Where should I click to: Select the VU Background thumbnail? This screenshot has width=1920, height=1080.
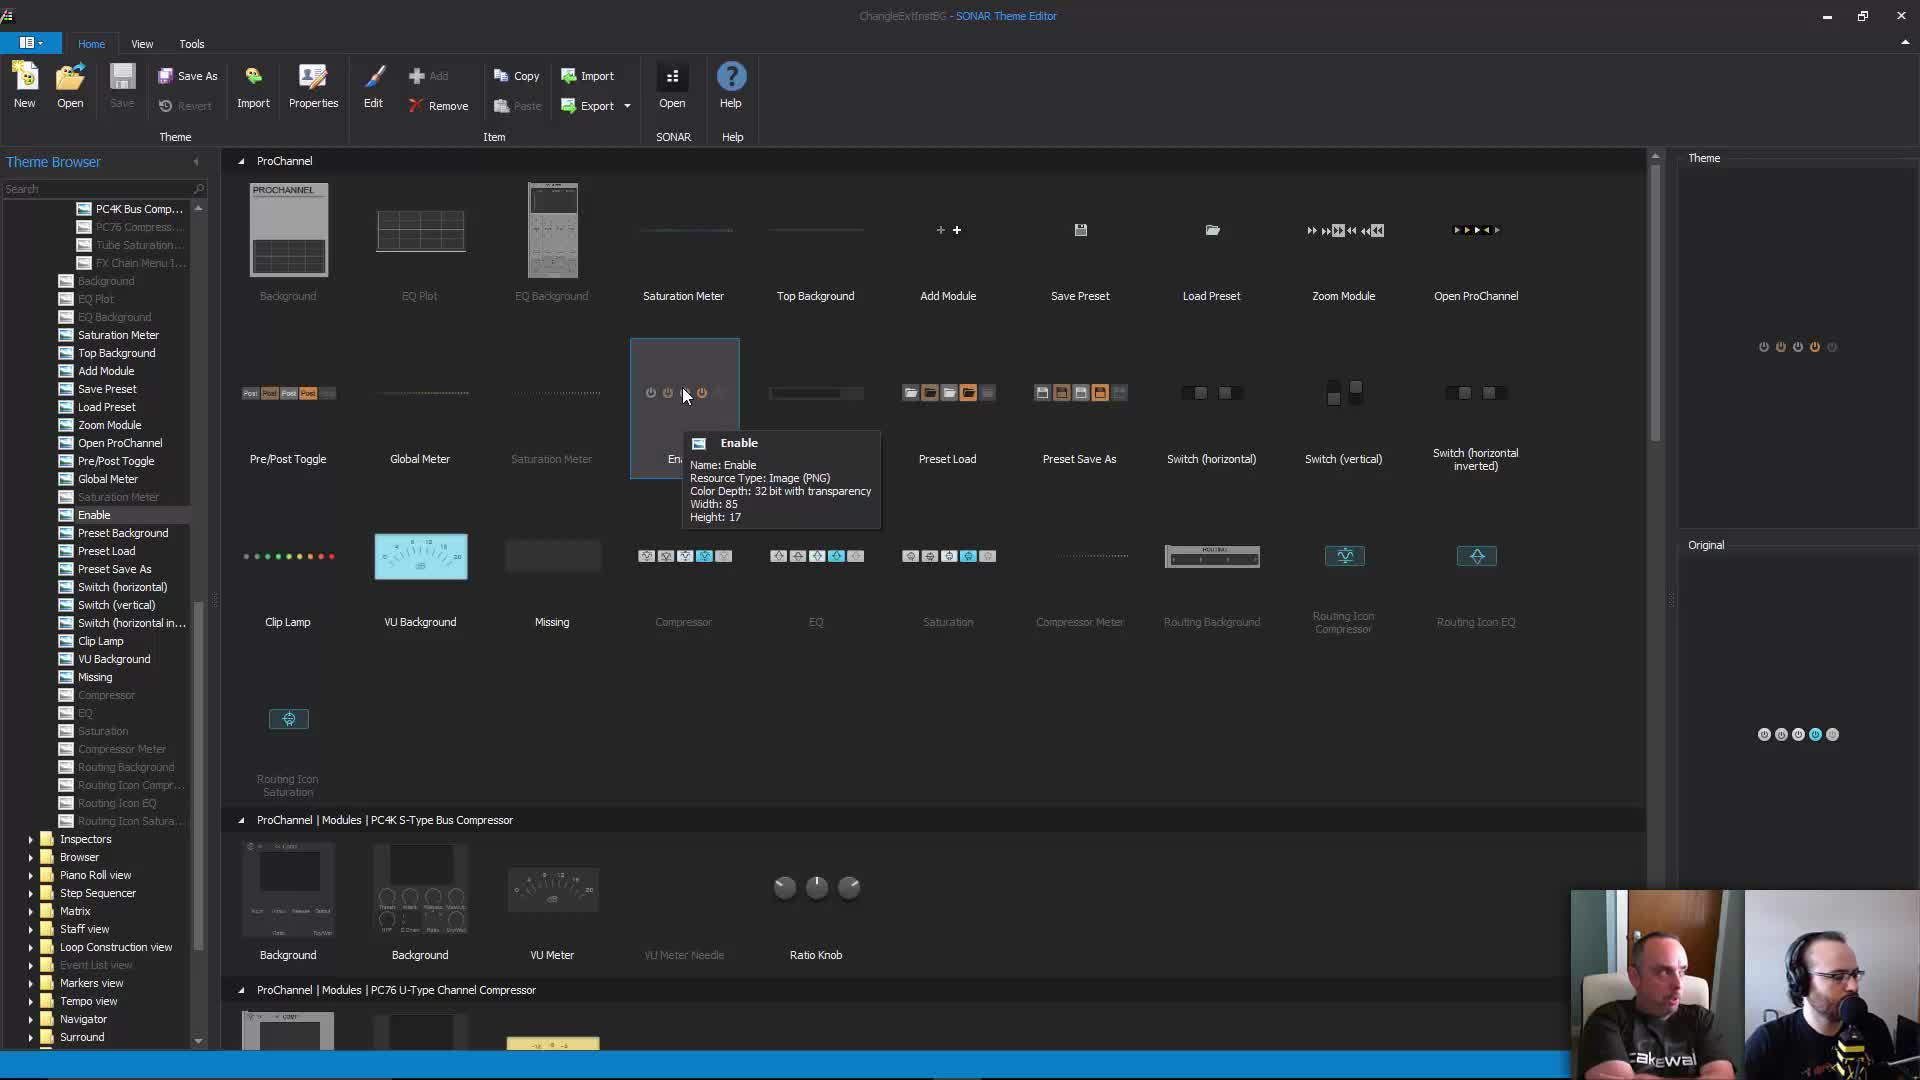[x=420, y=557]
